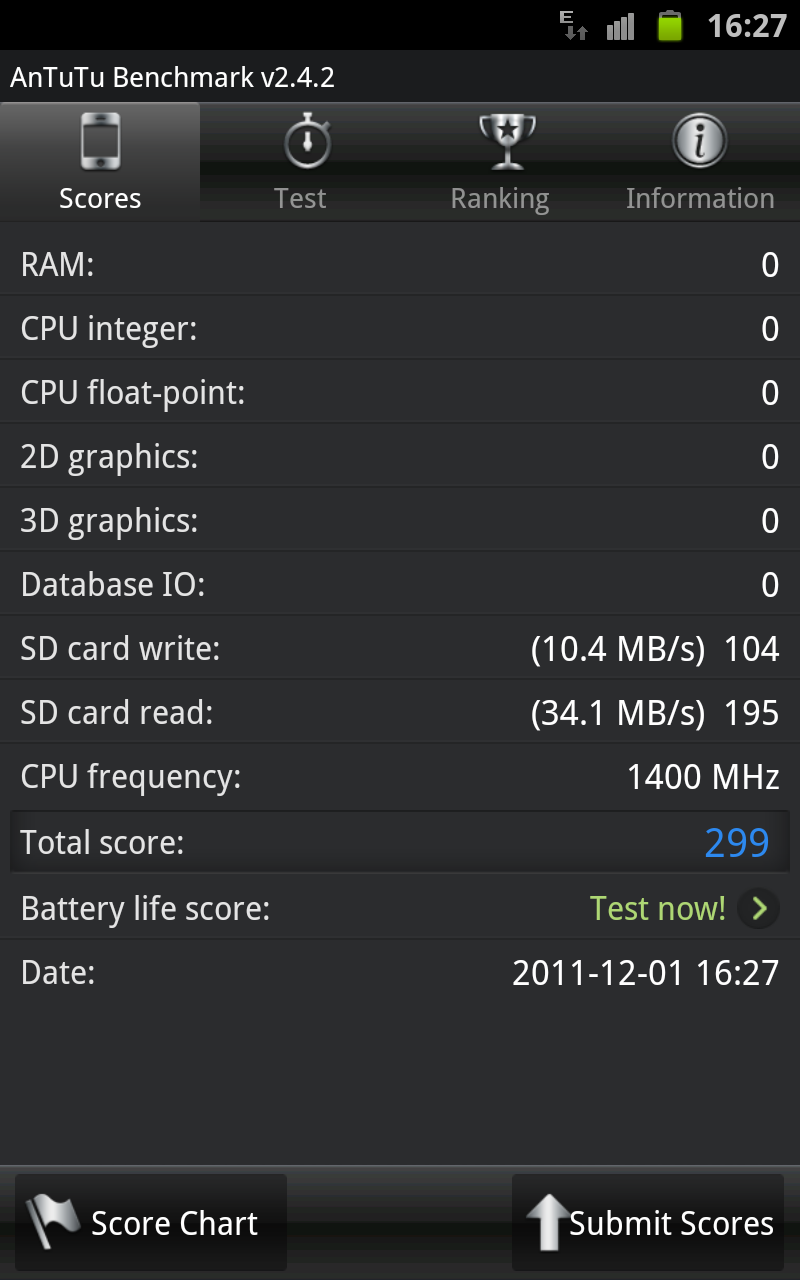The height and width of the screenshot is (1280, 800).
Task: Select the SD card read row
Action: pyautogui.click(x=400, y=712)
